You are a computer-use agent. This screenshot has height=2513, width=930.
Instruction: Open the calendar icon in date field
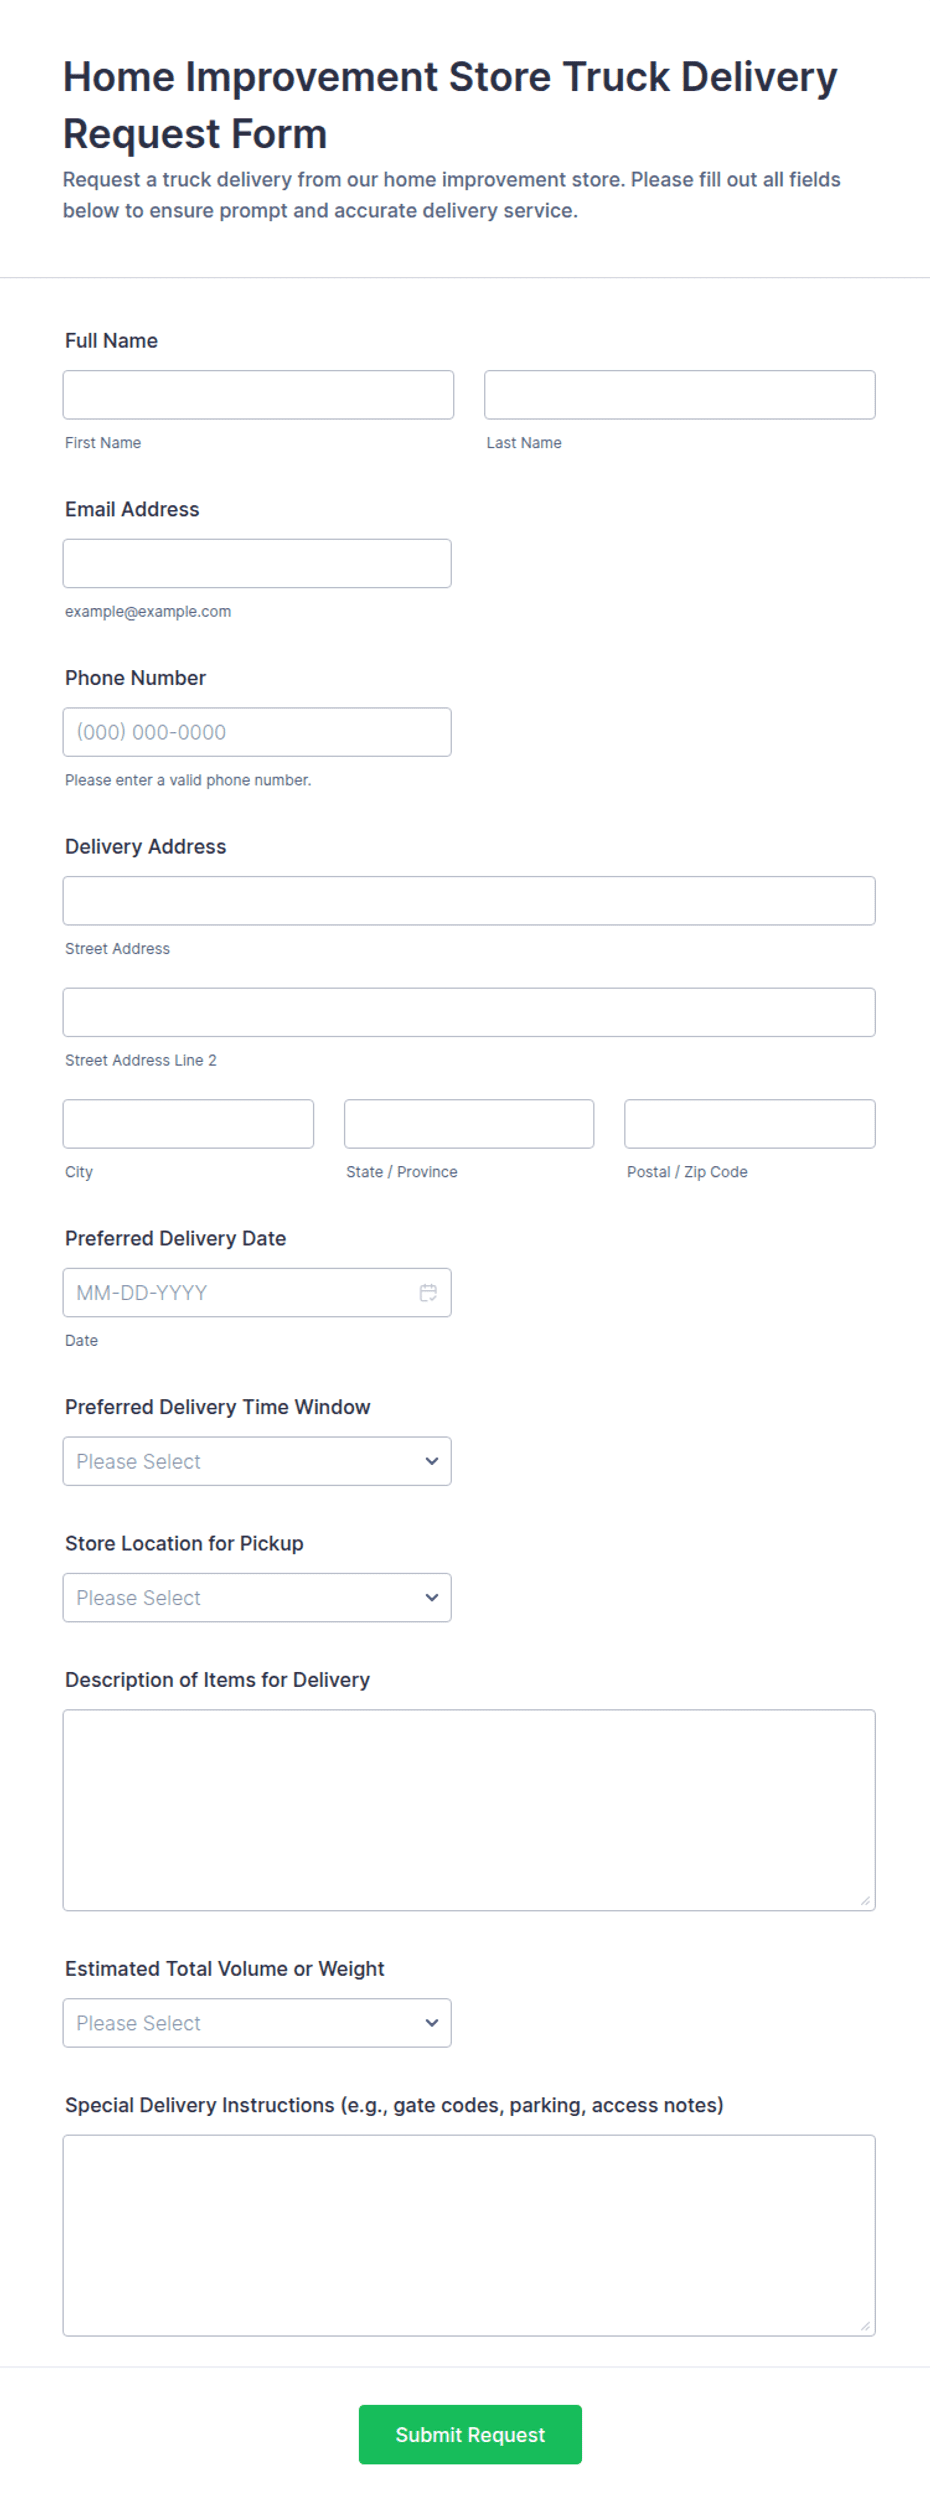[428, 1292]
